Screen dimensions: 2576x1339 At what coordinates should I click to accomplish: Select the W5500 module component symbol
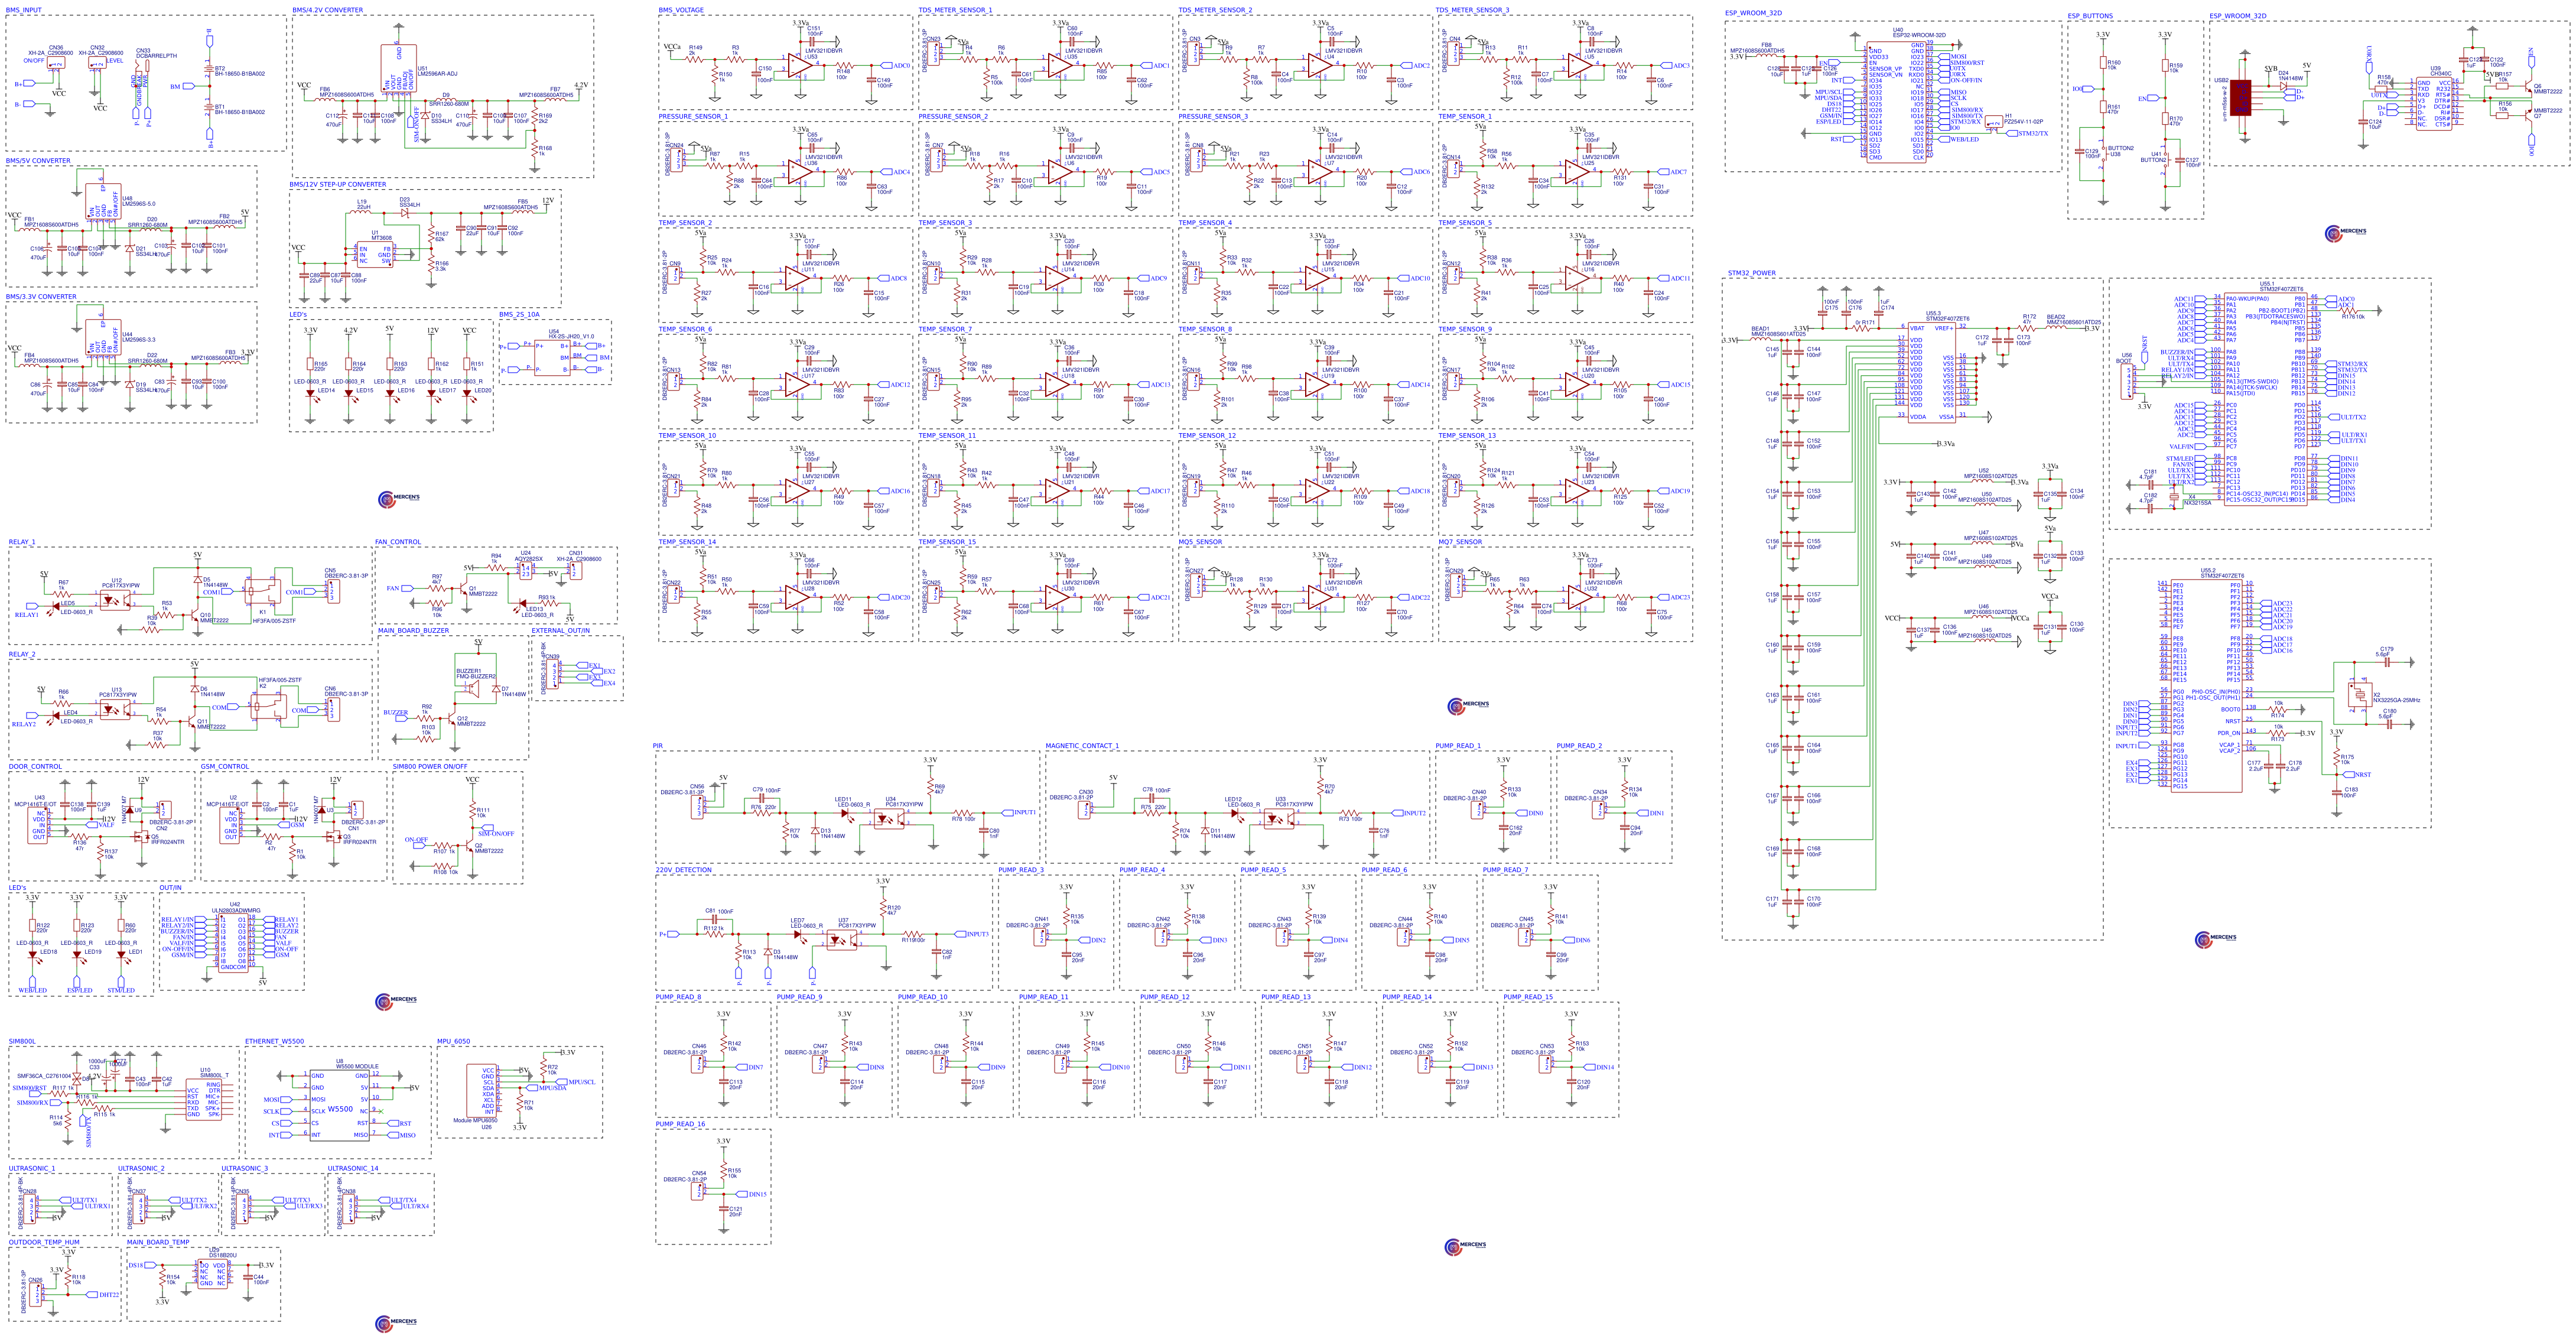click(x=339, y=1105)
